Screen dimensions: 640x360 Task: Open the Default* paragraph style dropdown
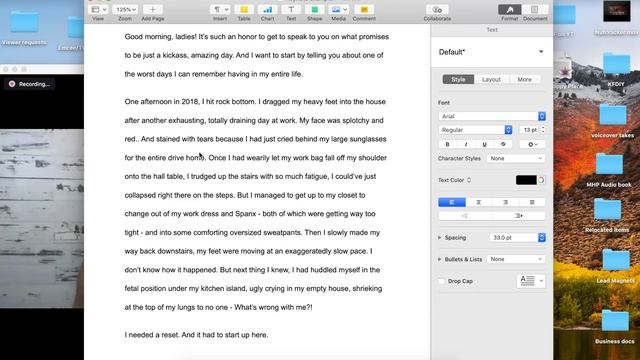tap(491, 52)
